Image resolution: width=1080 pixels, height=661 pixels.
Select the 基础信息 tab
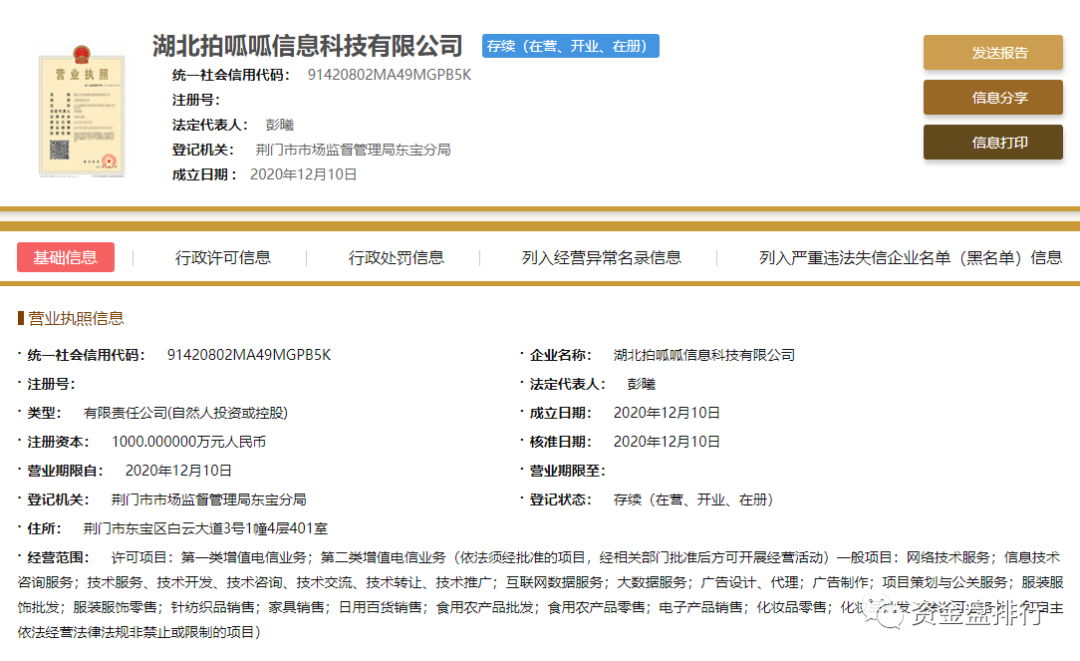pos(65,258)
